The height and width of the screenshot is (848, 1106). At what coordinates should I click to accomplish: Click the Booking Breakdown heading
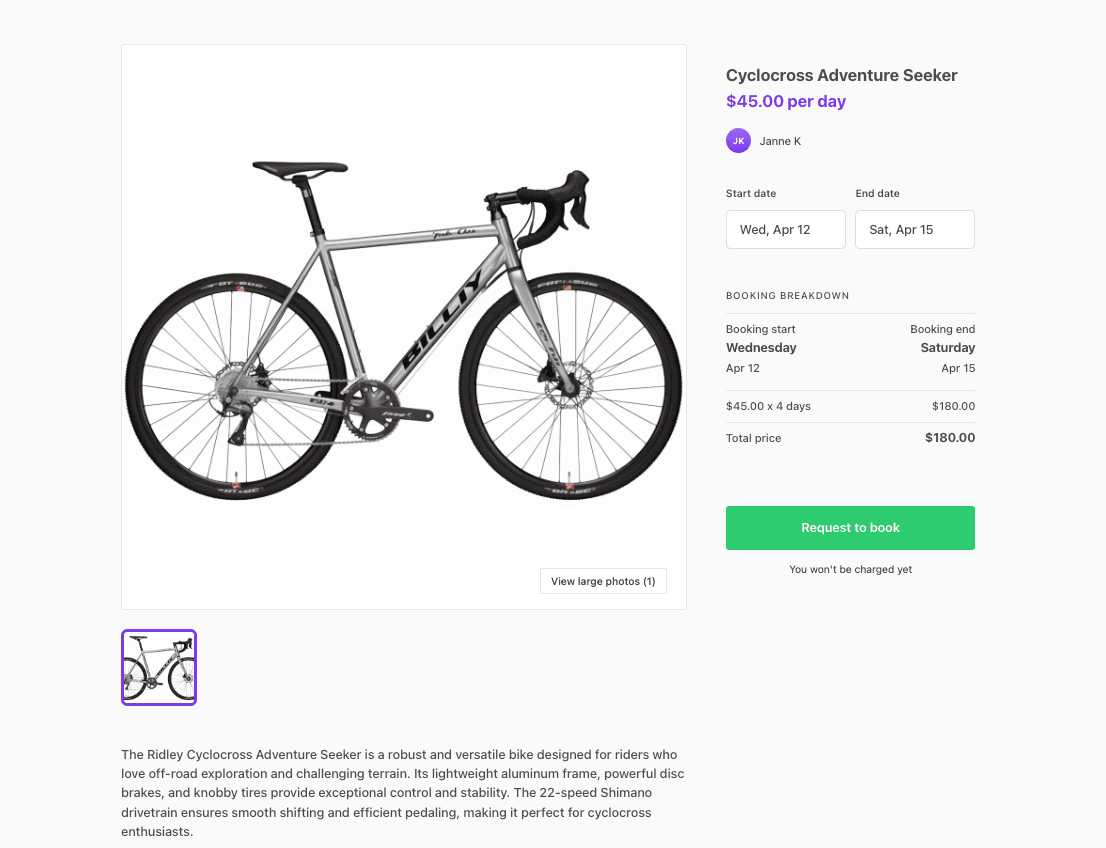pyautogui.click(x=787, y=296)
